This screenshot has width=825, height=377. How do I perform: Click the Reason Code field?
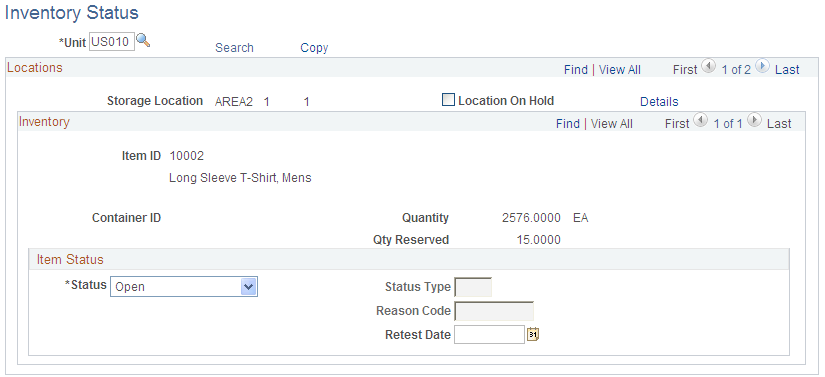coord(494,311)
